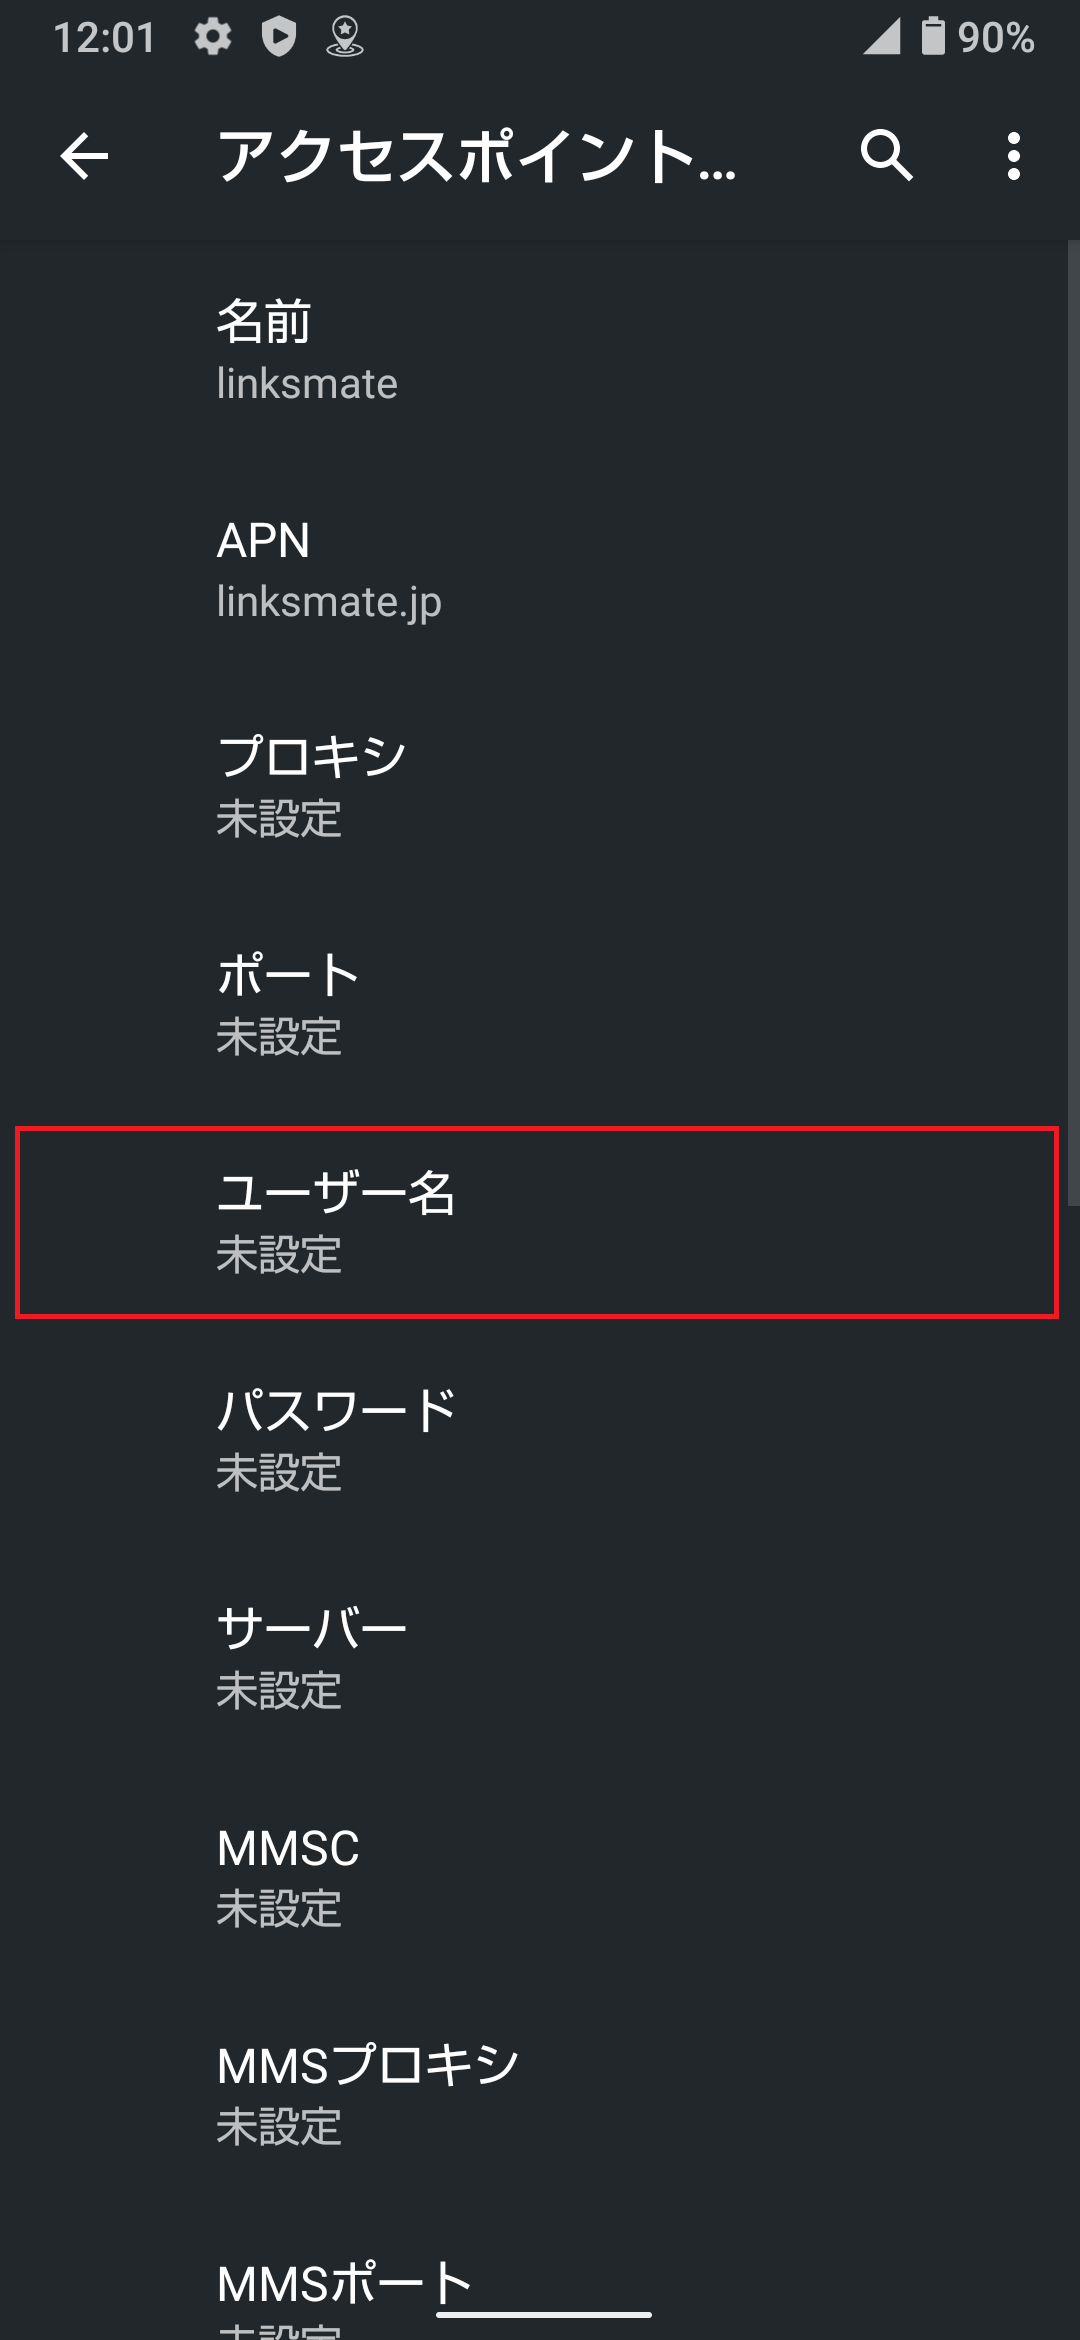Open the プロキシ setting marked 未設定
The height and width of the screenshot is (2340, 1080).
pyautogui.click(x=540, y=788)
